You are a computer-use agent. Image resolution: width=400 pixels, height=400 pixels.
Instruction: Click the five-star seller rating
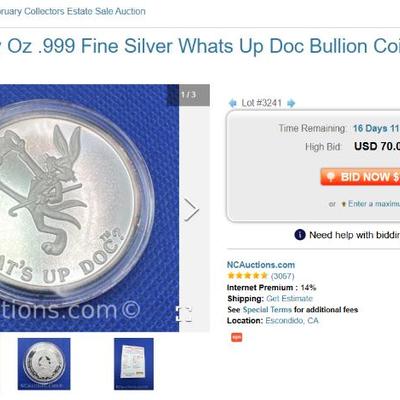(247, 276)
